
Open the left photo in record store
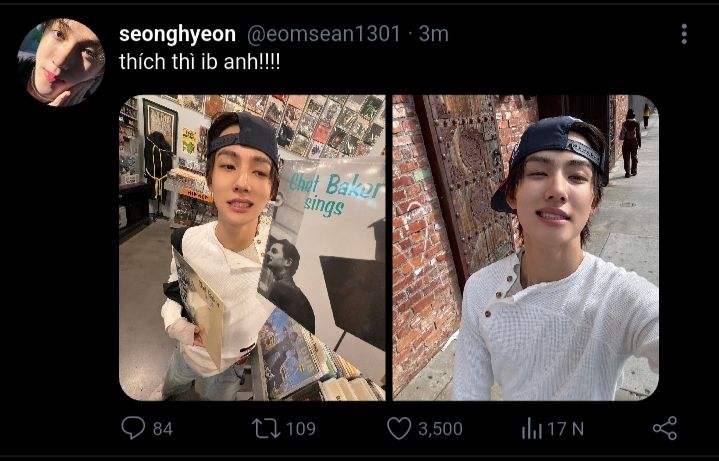[x=252, y=248]
